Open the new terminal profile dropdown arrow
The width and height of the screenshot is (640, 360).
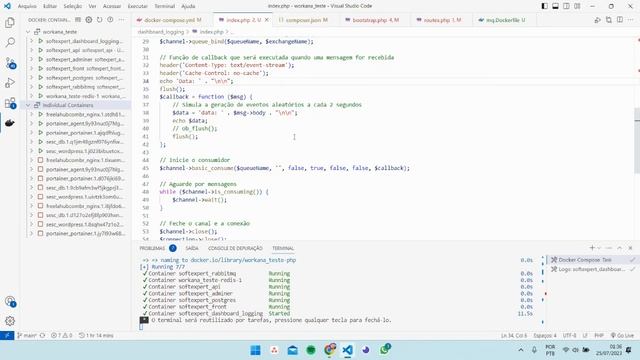click(599, 248)
